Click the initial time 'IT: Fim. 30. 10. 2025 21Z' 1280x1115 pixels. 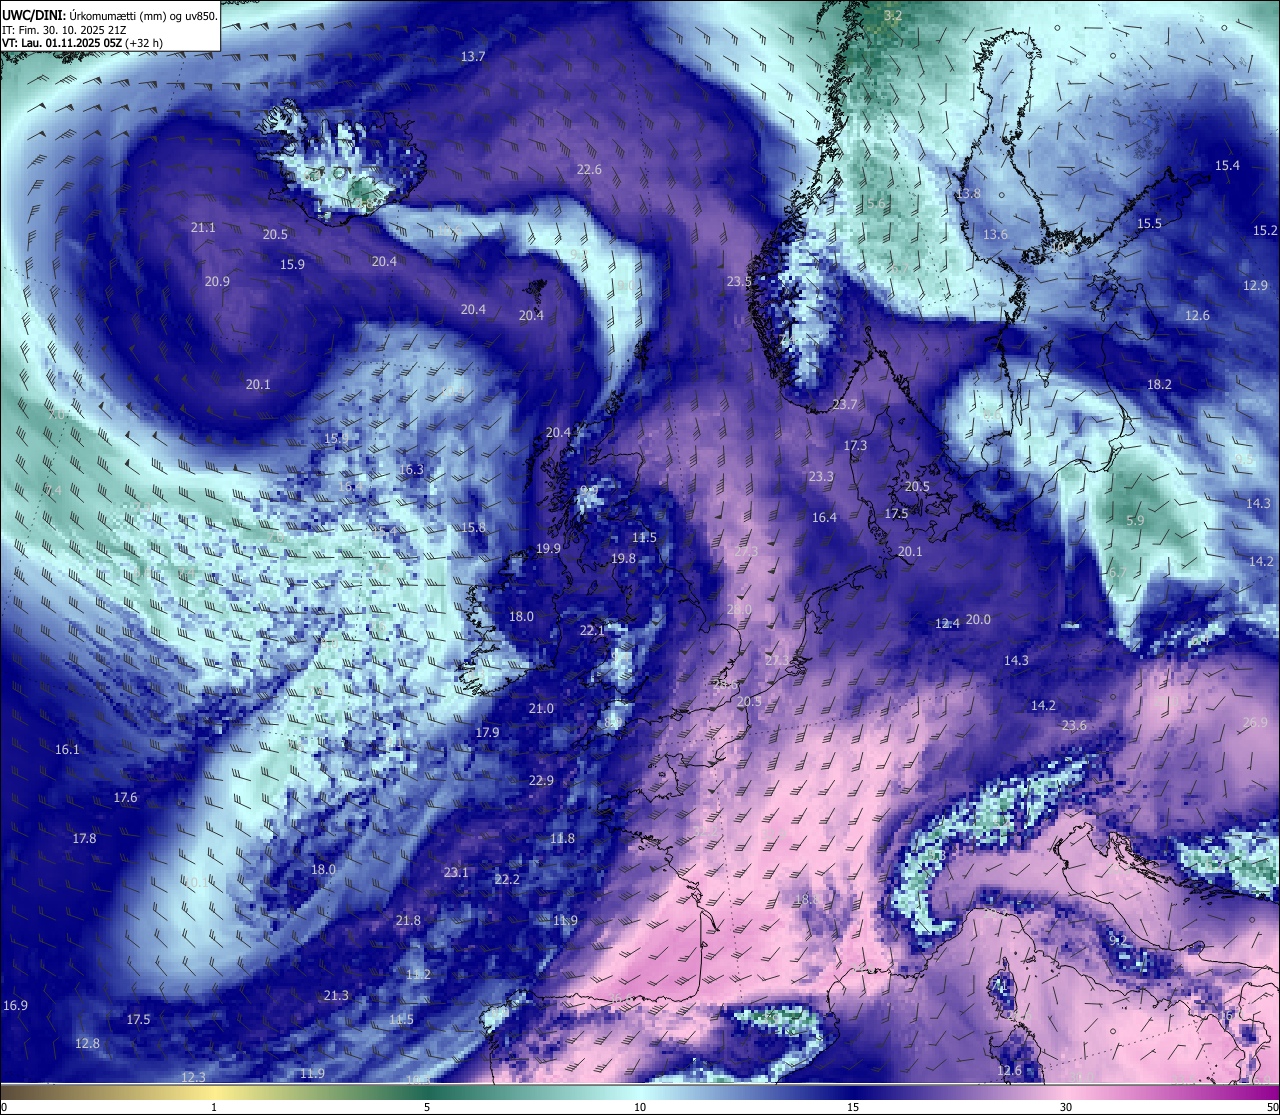click(64, 29)
